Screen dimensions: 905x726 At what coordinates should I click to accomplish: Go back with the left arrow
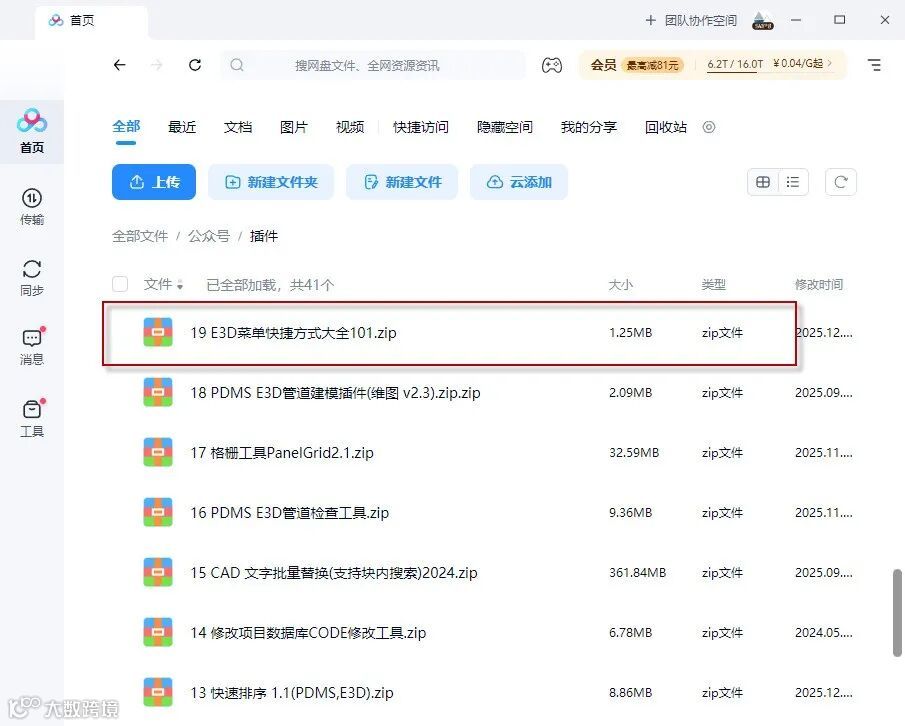coord(119,65)
